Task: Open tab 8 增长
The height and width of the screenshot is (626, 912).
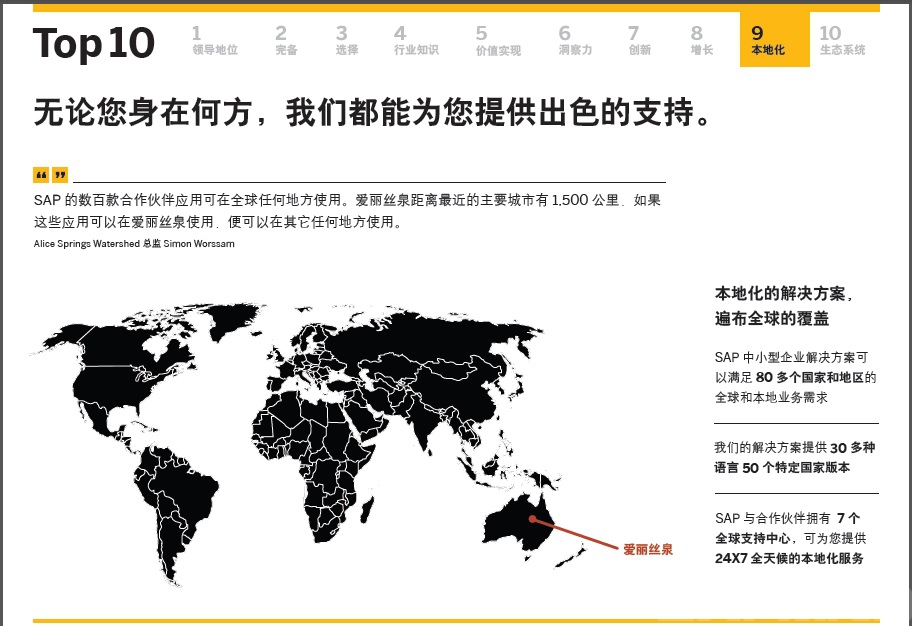Action: 701,40
